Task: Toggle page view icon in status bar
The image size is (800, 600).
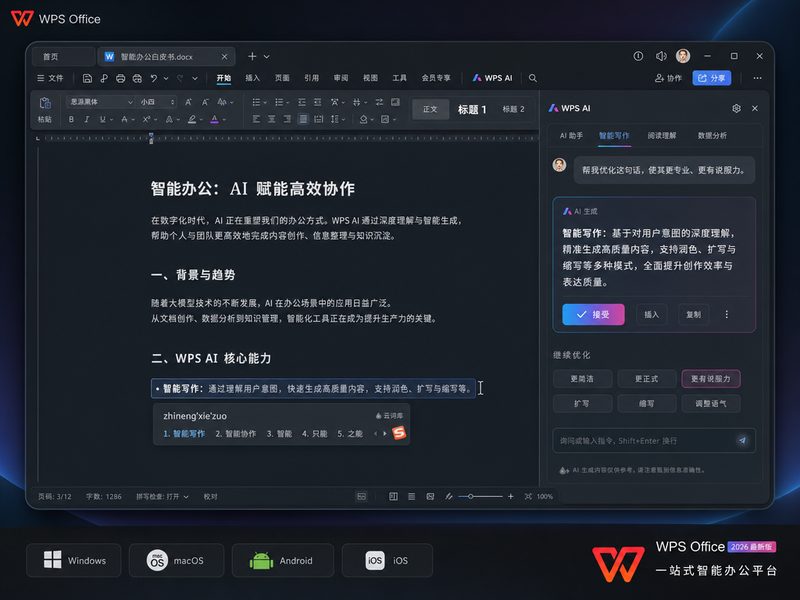Action: 393,496
